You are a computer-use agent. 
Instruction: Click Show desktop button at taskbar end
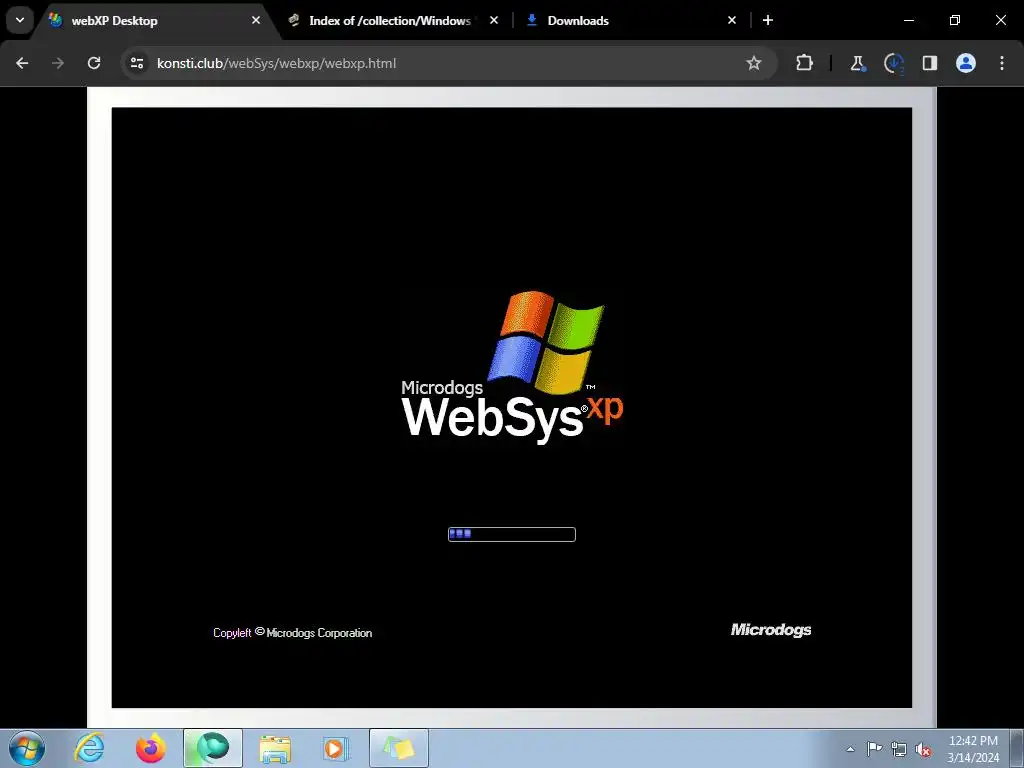1017,749
